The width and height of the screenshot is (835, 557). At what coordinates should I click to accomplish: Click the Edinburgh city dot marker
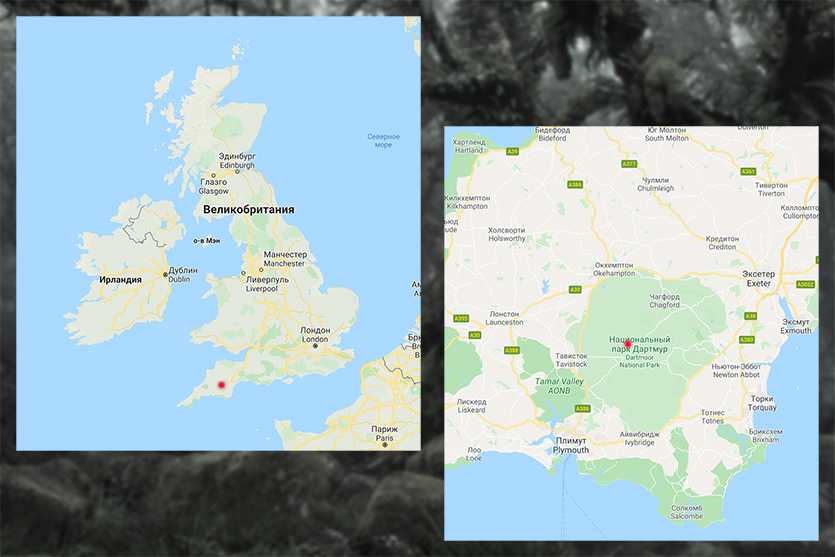tap(238, 172)
